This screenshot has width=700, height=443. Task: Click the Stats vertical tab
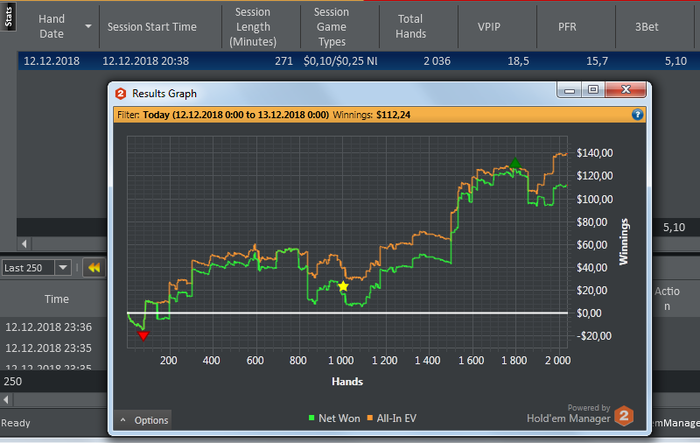click(8, 17)
